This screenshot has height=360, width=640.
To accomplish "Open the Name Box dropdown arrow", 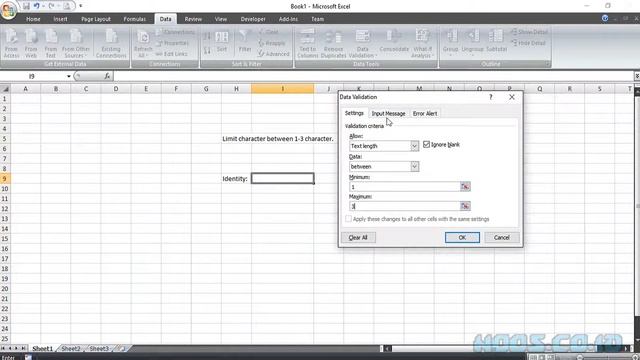I will tap(69, 76).
